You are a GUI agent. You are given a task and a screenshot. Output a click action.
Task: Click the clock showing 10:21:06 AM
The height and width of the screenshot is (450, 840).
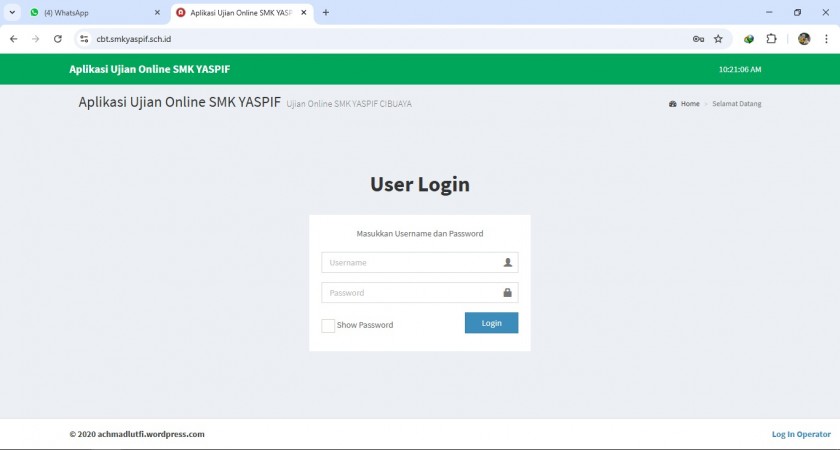[740, 70]
